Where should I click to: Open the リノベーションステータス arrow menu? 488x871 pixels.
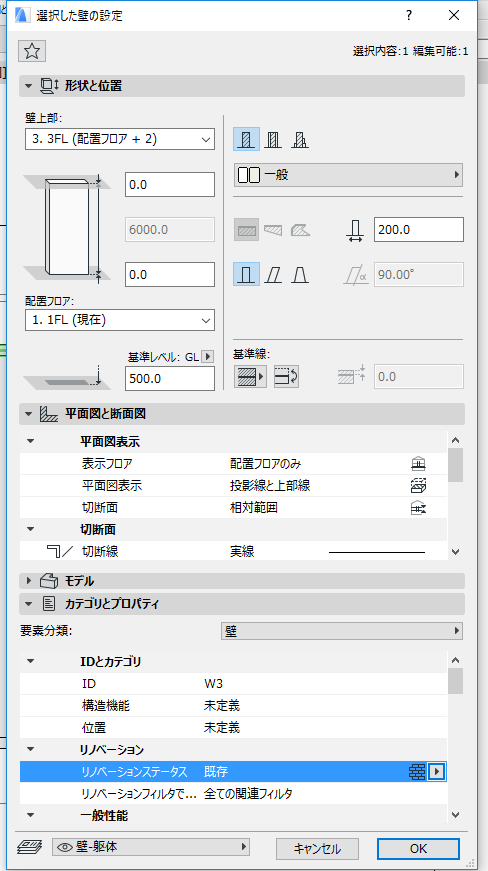pos(437,772)
